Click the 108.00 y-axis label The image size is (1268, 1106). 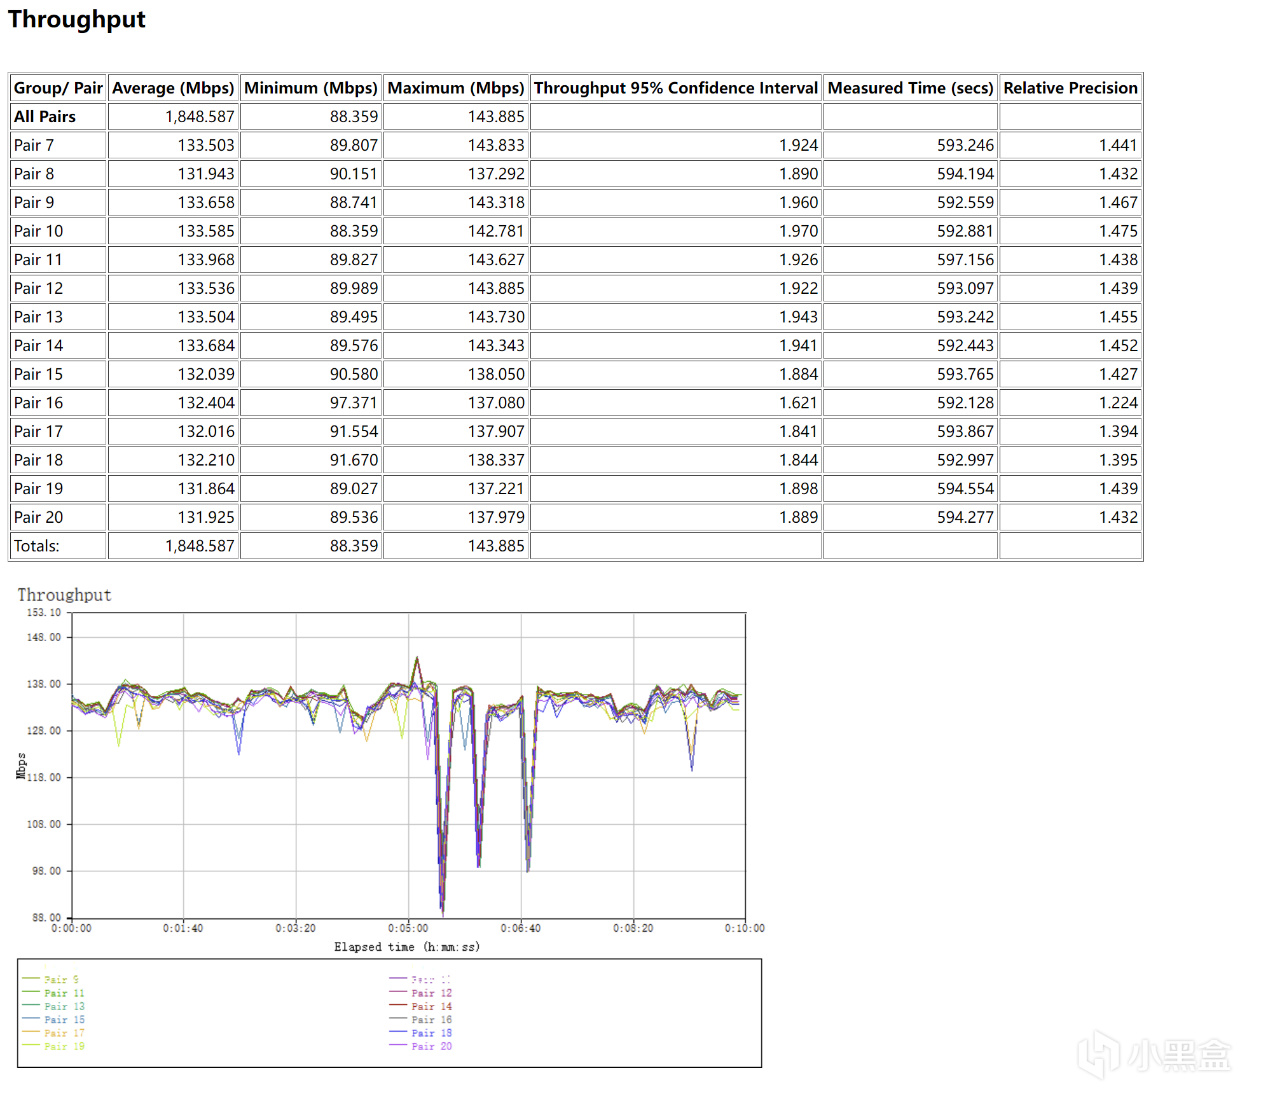coord(43,825)
